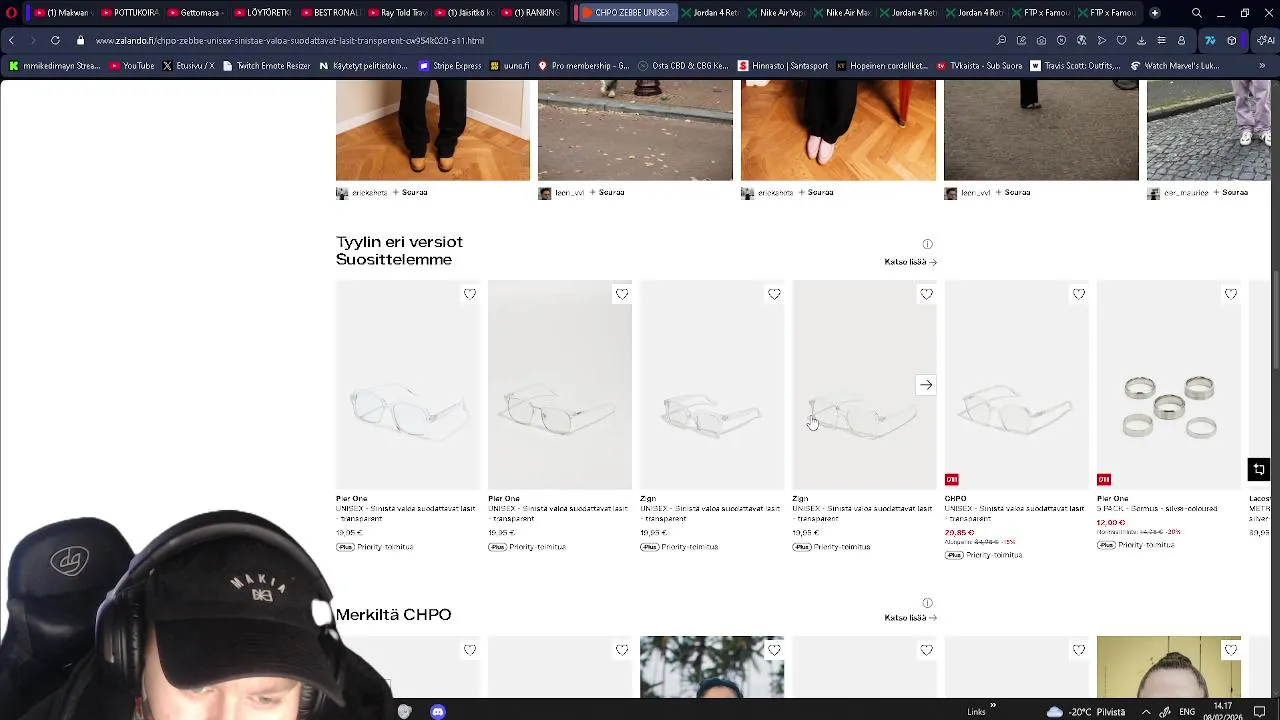This screenshot has height=720, width=1280.
Task: Reload the page
Action: (55, 40)
